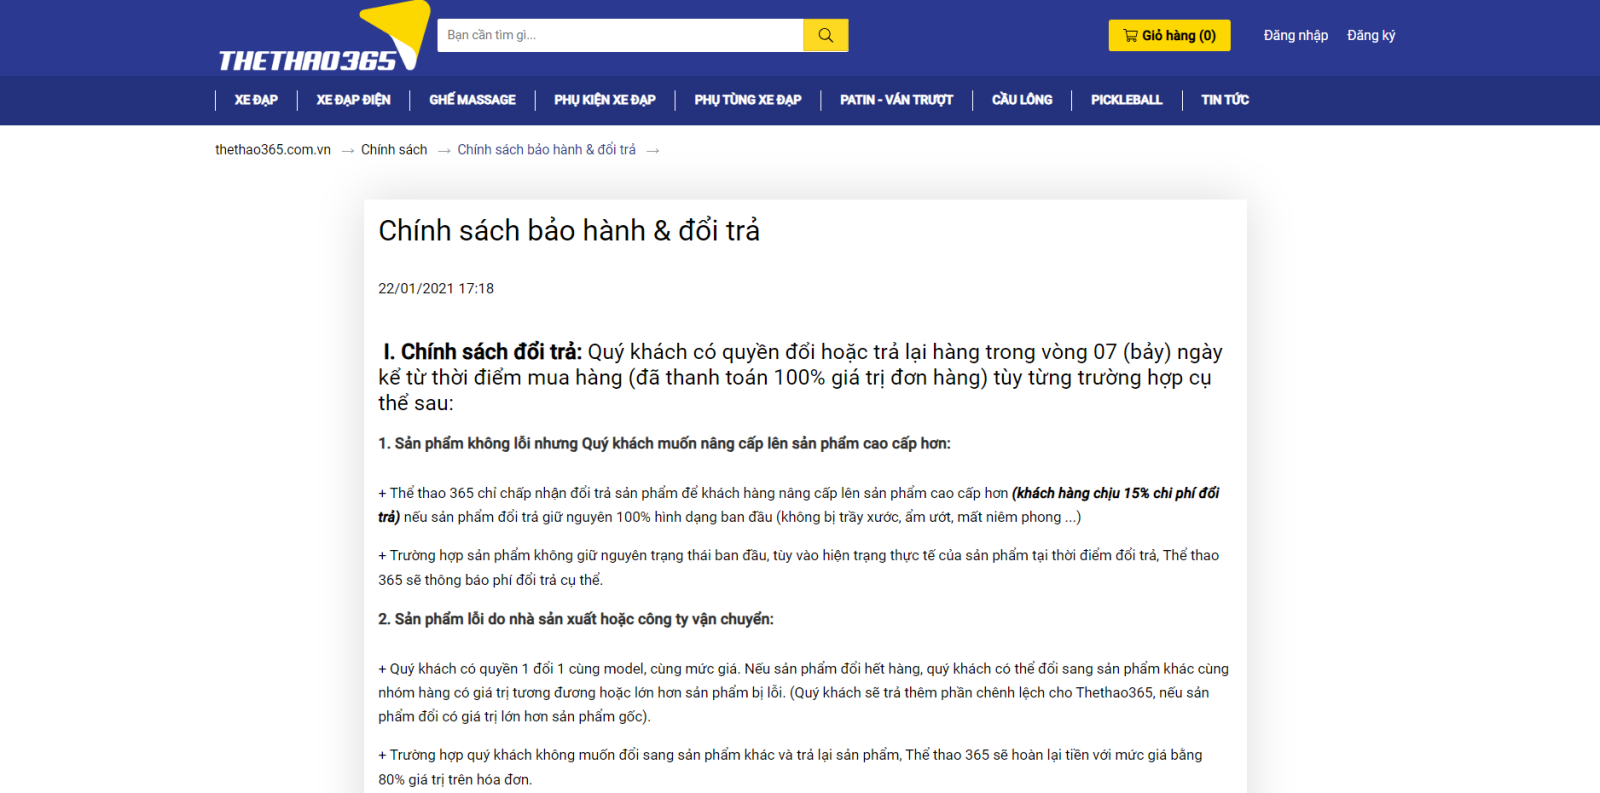The image size is (1600, 793).
Task: Click the Đăng nhập link
Action: pos(1295,35)
